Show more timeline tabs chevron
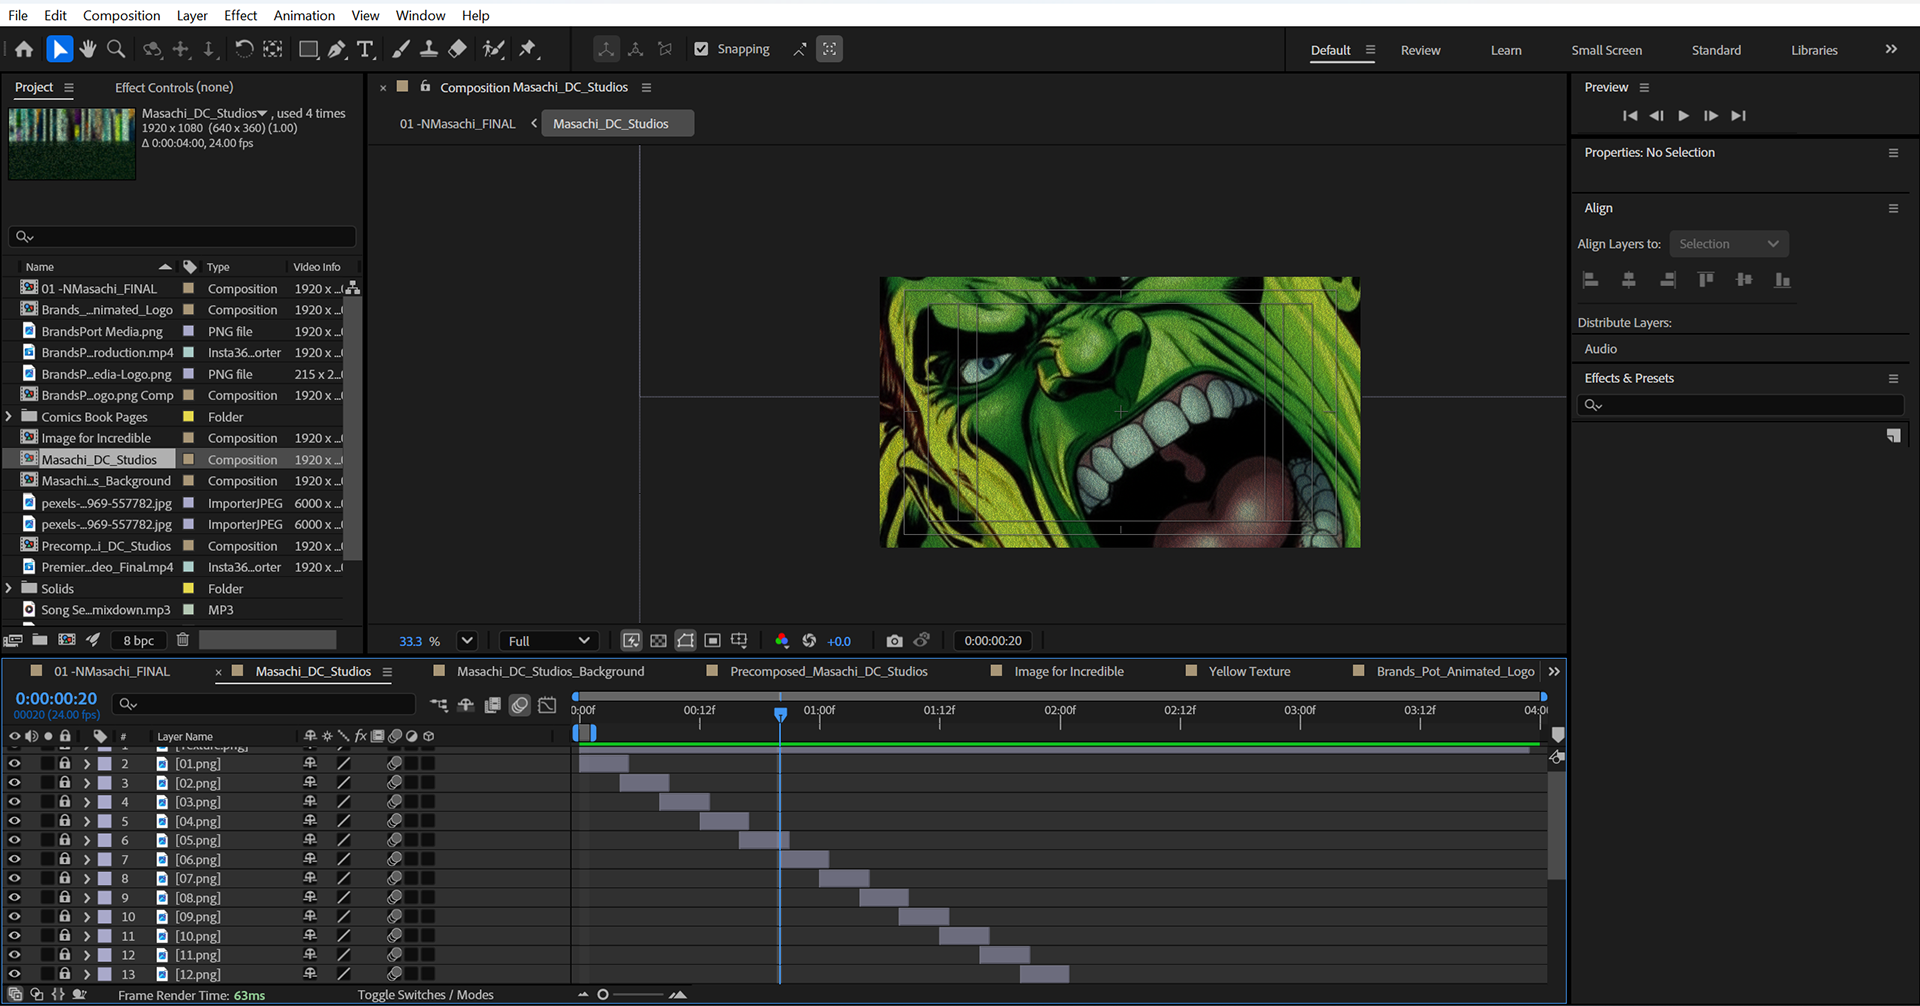Image resolution: width=1920 pixels, height=1006 pixels. [1554, 672]
